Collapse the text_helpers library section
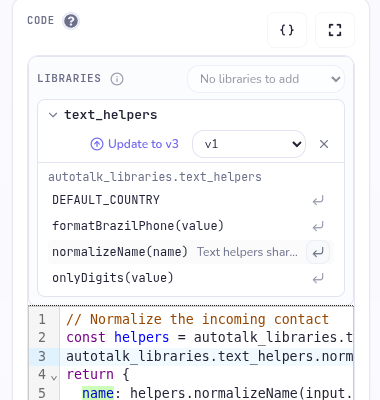This screenshot has width=380, height=400. (53, 115)
